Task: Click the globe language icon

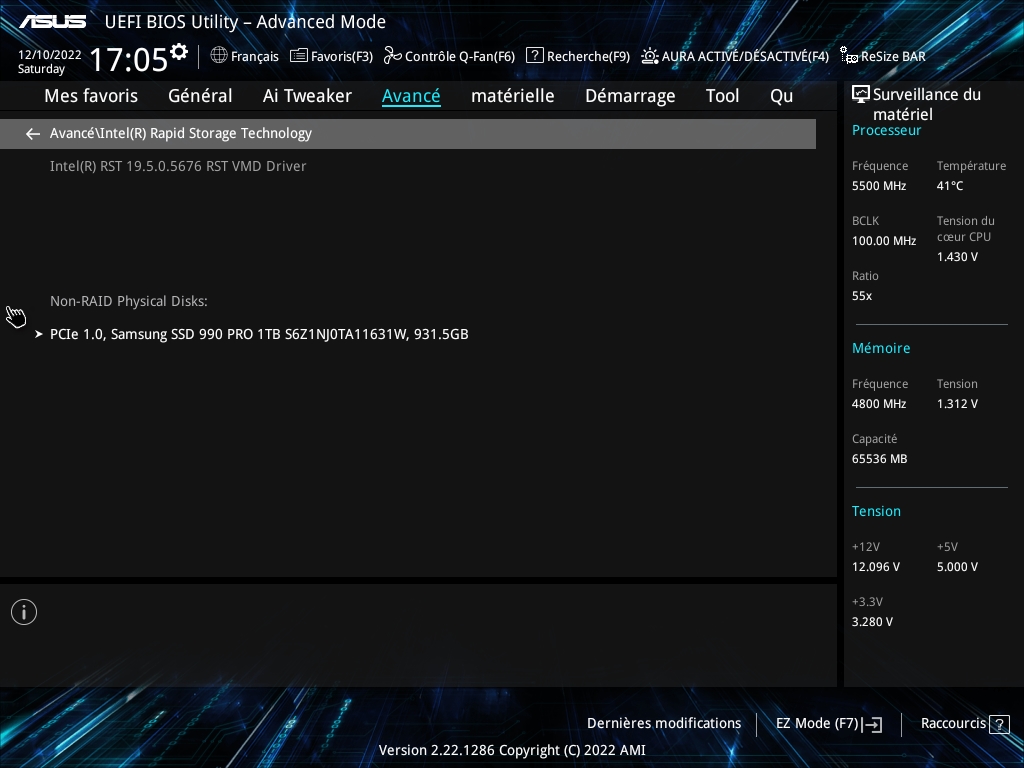Action: point(219,56)
